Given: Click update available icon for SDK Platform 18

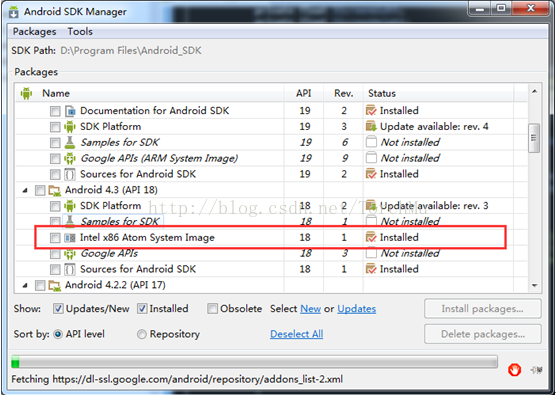Looking at the screenshot, I should (371, 206).
